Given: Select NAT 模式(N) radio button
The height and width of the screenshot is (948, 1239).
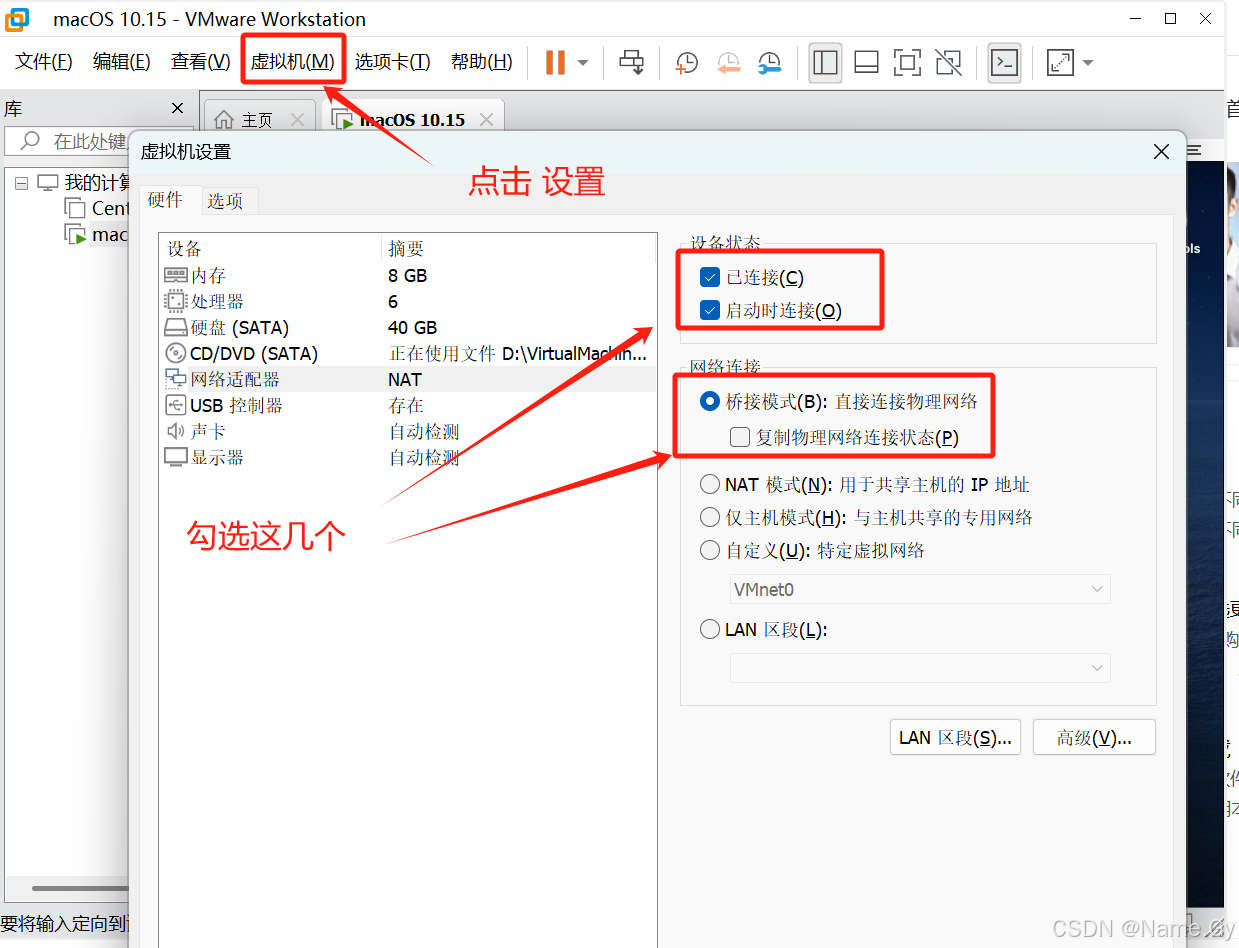Looking at the screenshot, I should coord(710,484).
